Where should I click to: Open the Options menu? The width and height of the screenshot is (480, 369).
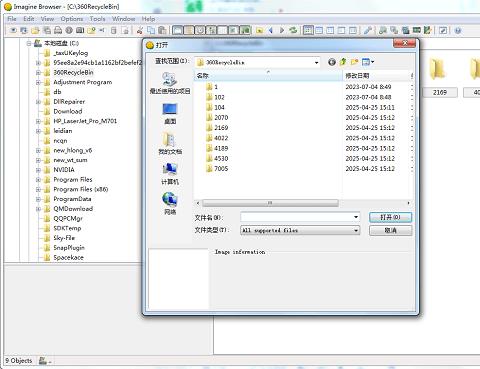coord(72,19)
